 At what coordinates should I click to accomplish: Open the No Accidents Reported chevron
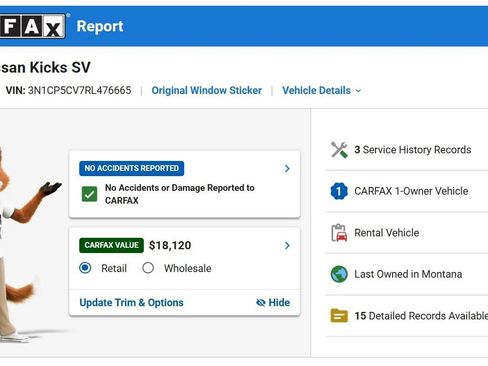point(287,169)
